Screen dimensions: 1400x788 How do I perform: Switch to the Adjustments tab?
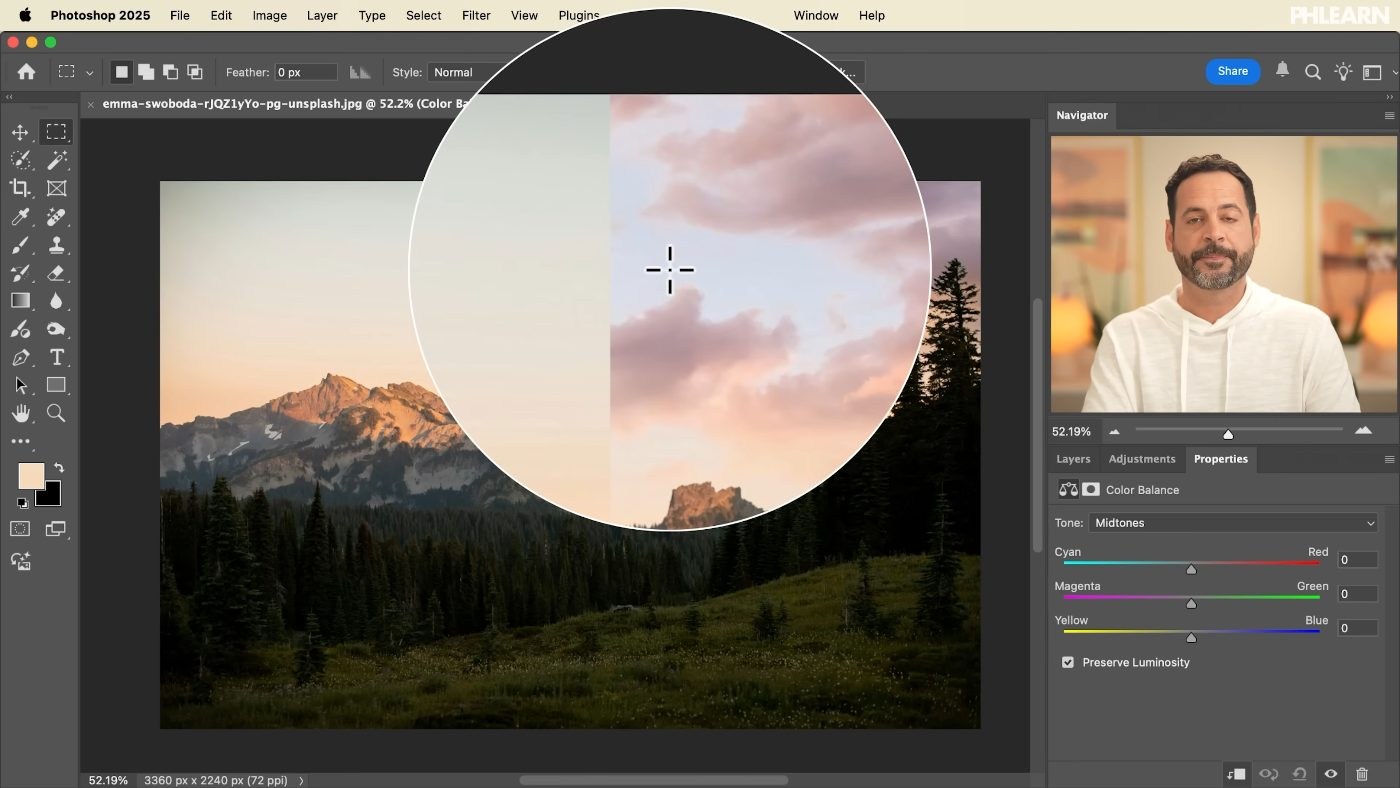coord(1141,459)
